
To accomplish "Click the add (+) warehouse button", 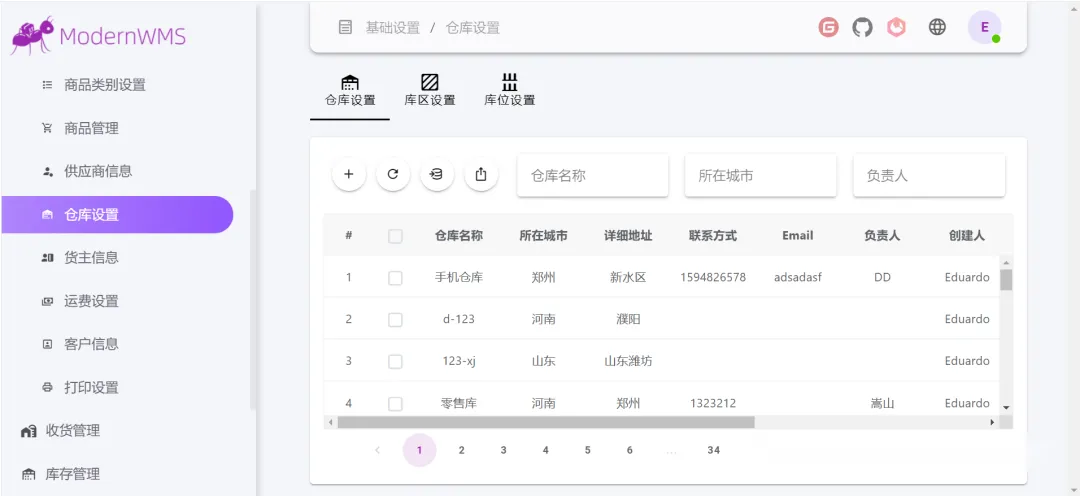I will 349,174.
